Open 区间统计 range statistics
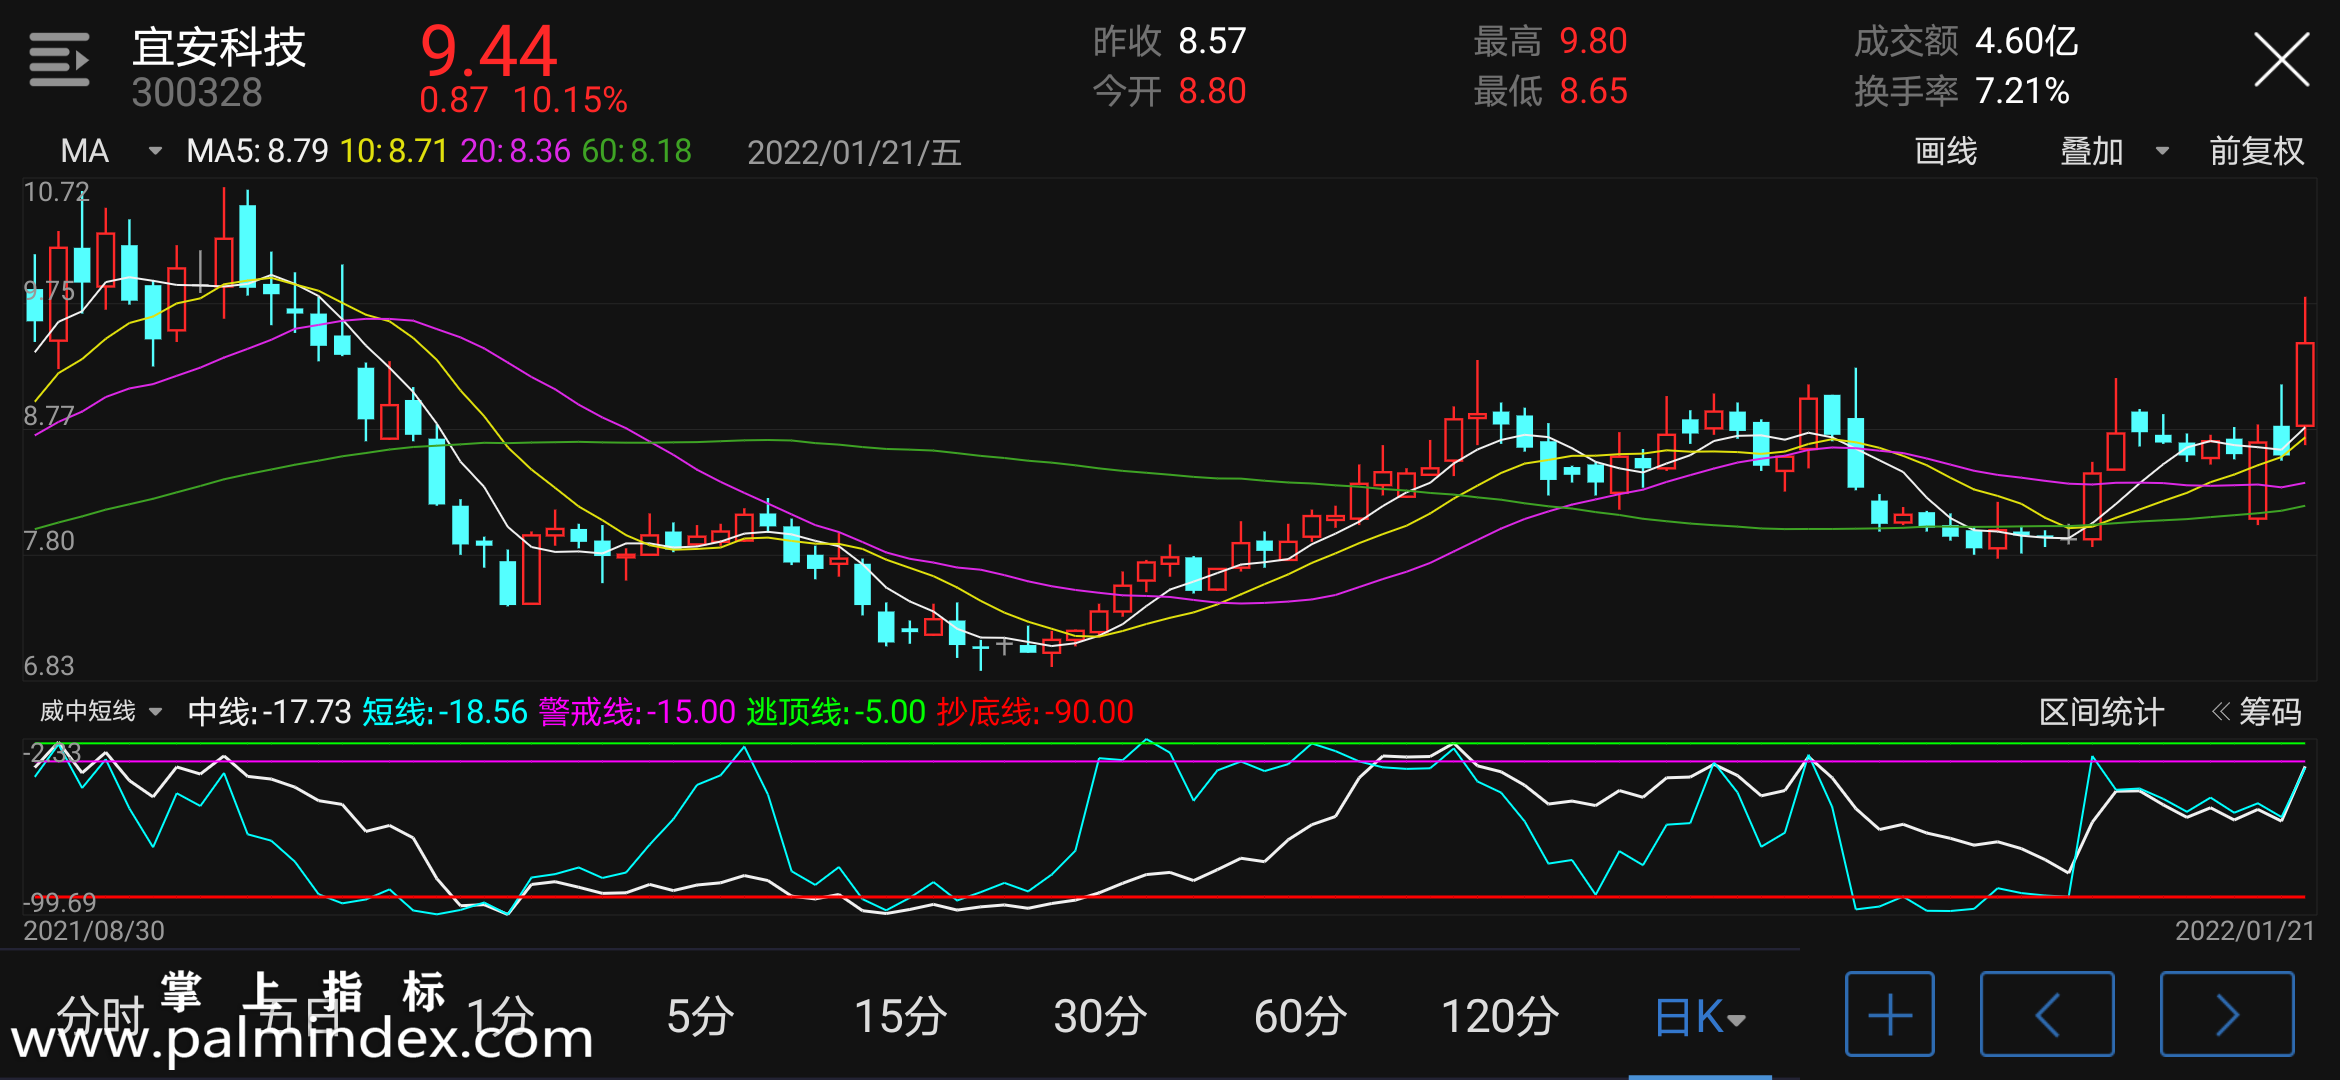This screenshot has height=1080, width=2340. pyautogui.click(x=2101, y=712)
